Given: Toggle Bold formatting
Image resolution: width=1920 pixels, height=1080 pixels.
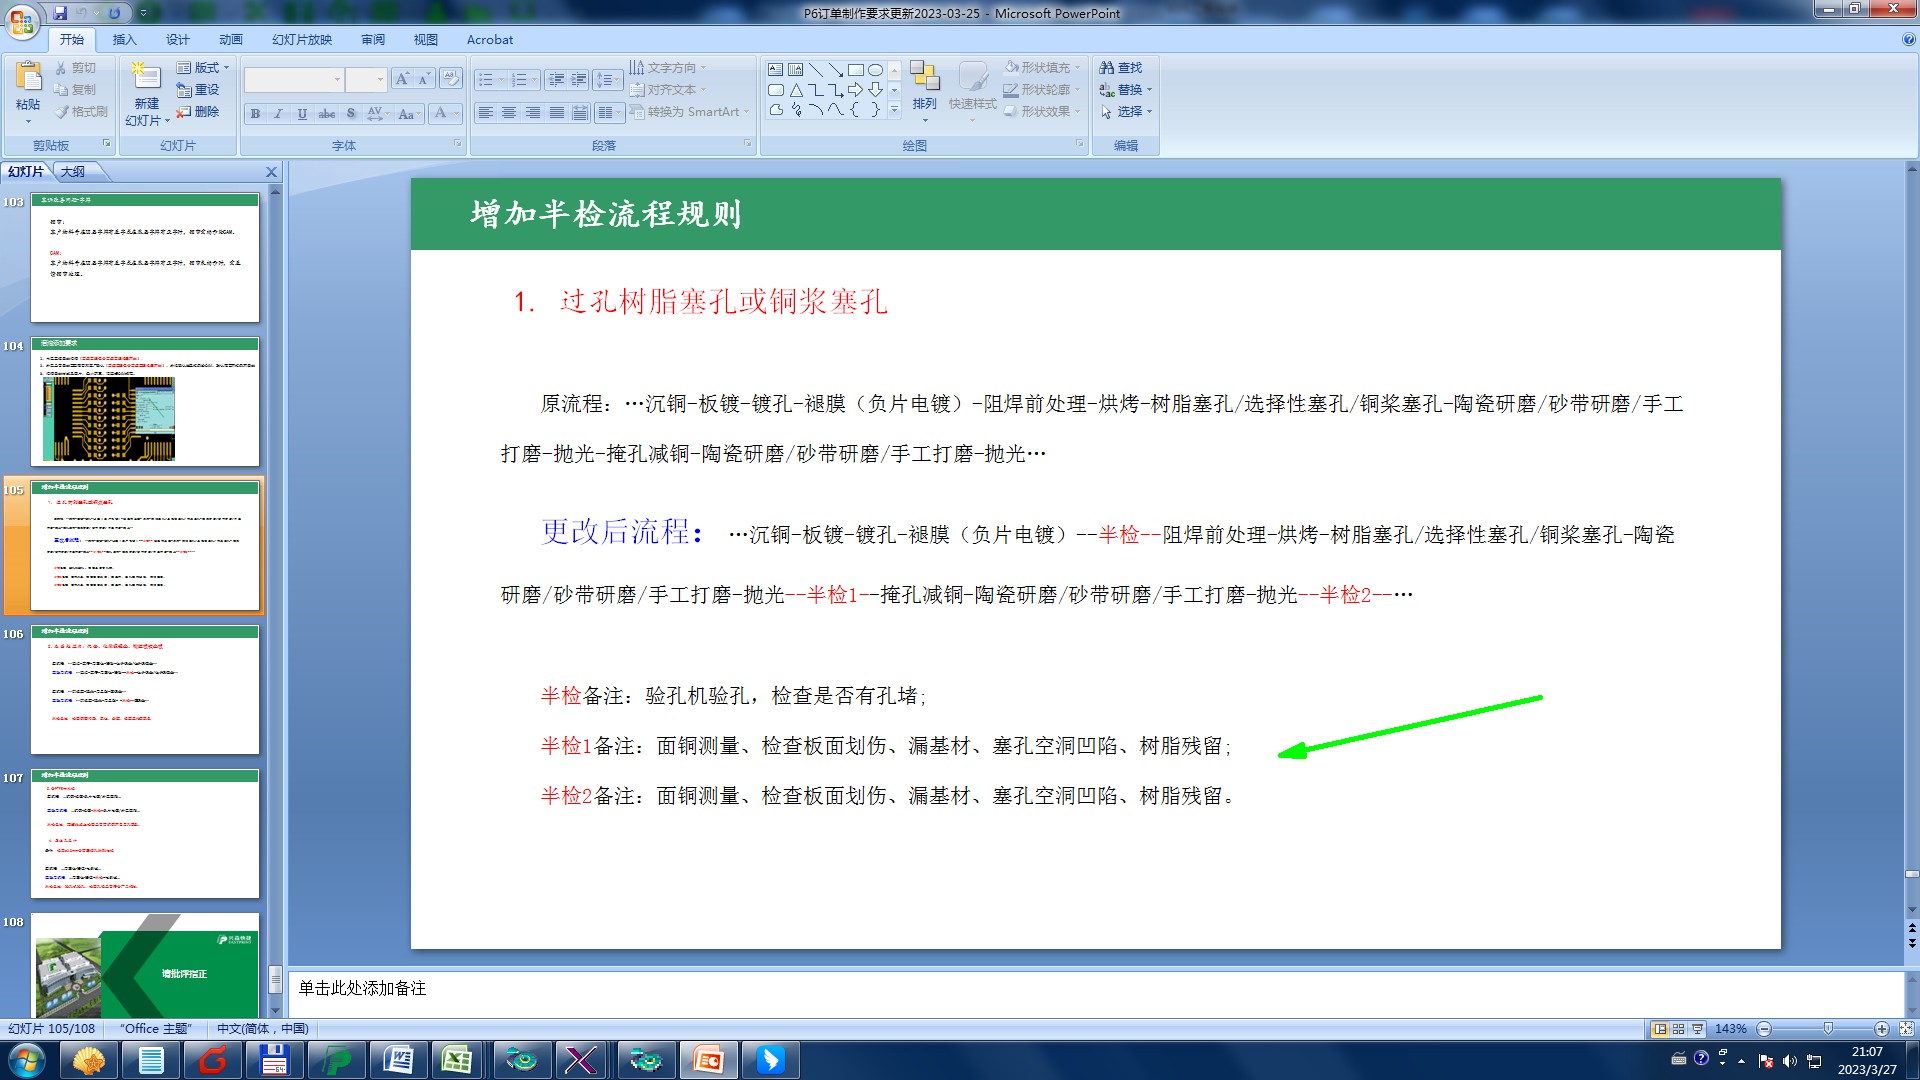Looking at the screenshot, I should coord(255,113).
